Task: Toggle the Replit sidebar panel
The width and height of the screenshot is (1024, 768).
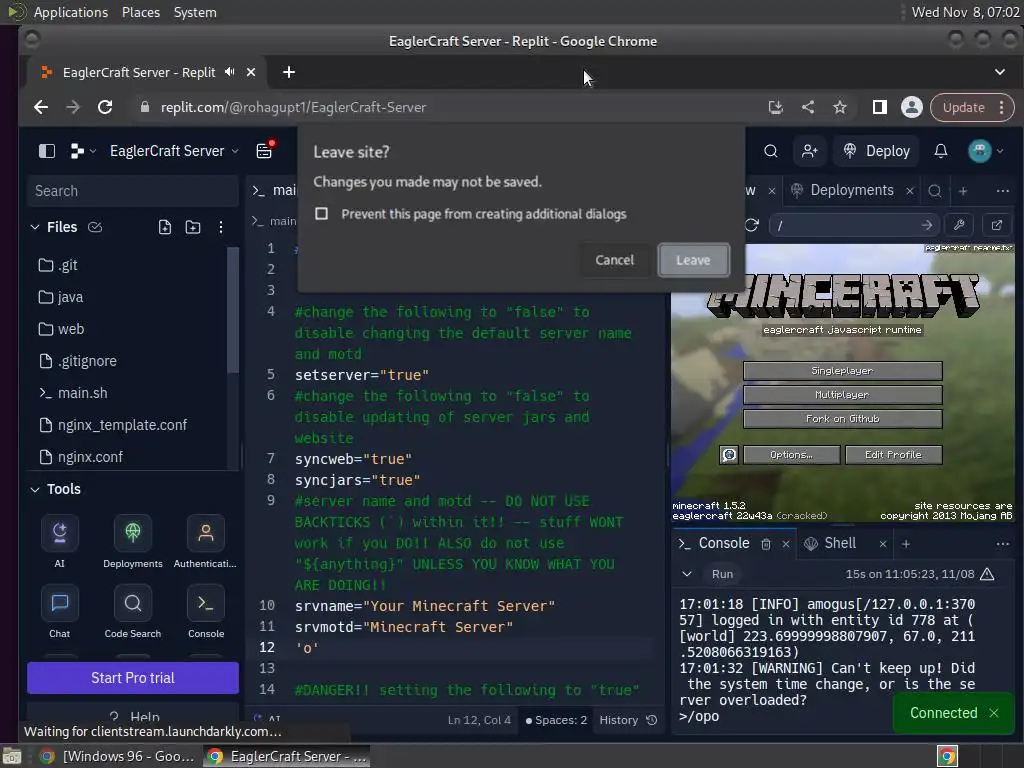Action: click(x=47, y=151)
